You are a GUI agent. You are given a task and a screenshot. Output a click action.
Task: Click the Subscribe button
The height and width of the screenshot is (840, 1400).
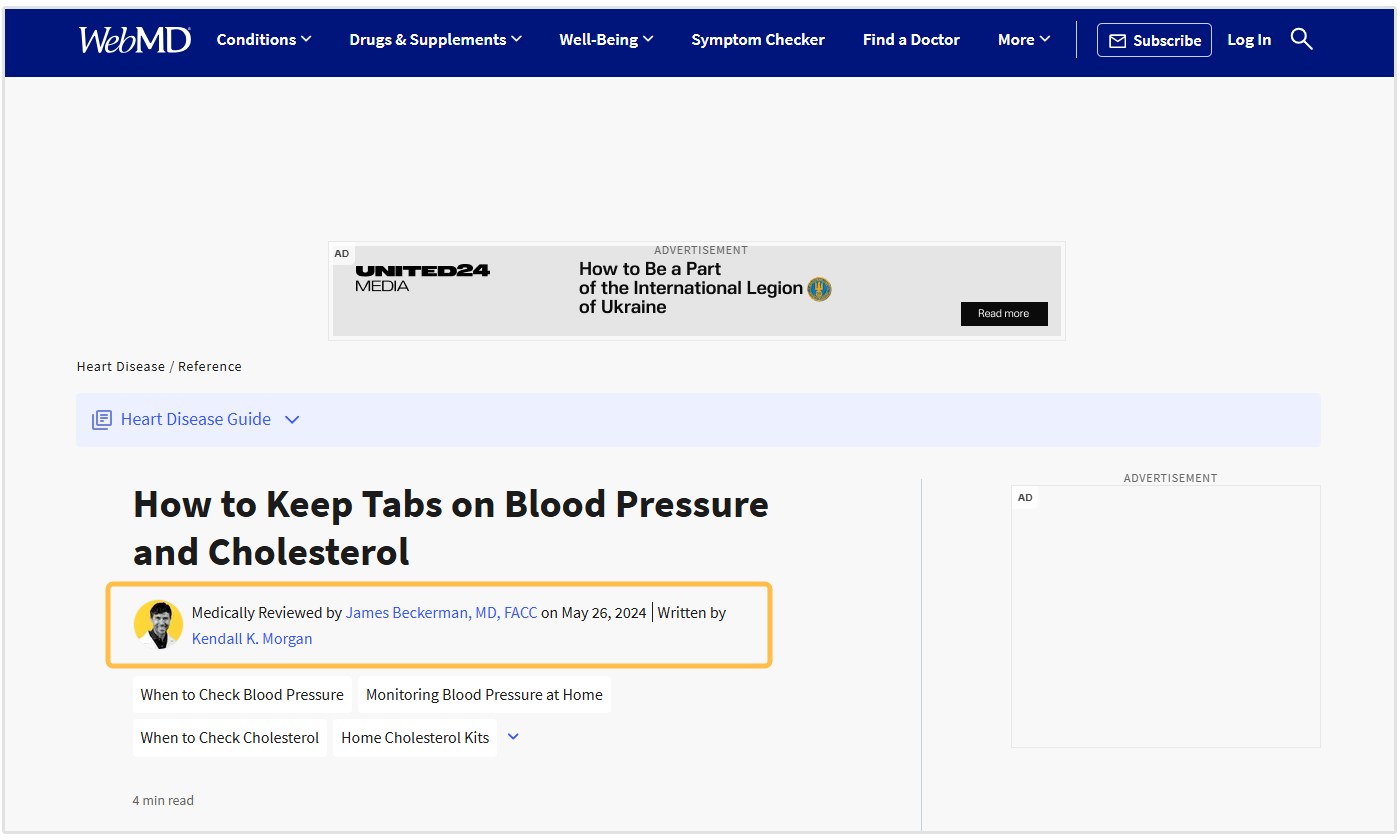coord(1154,40)
